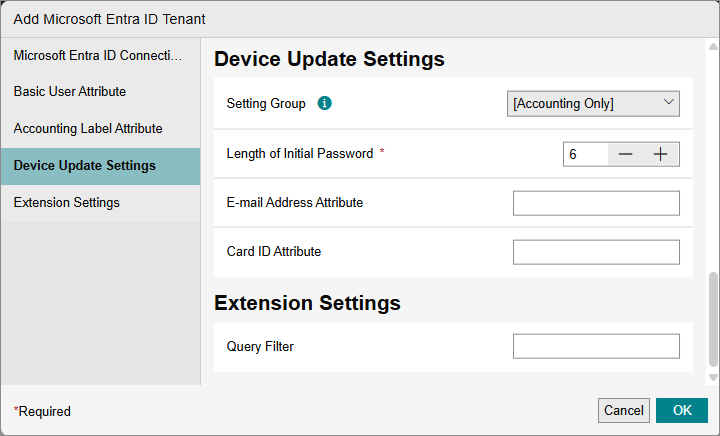Click the initial password length value field
Screen dimensions: 720x436
(586, 154)
